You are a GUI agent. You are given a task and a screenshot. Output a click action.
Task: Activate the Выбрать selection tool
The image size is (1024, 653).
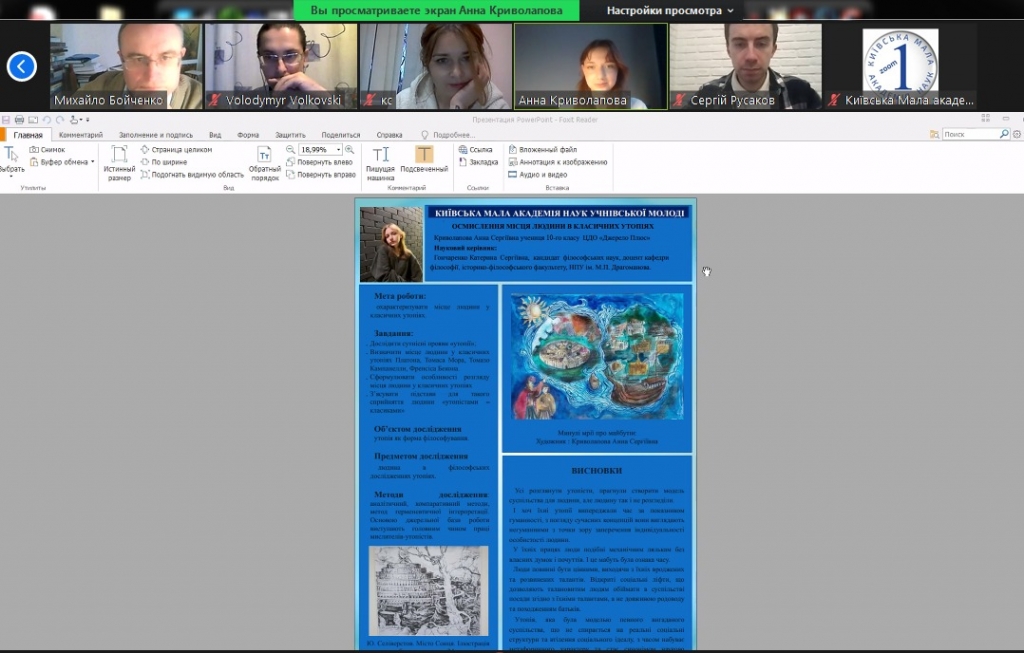[12, 161]
